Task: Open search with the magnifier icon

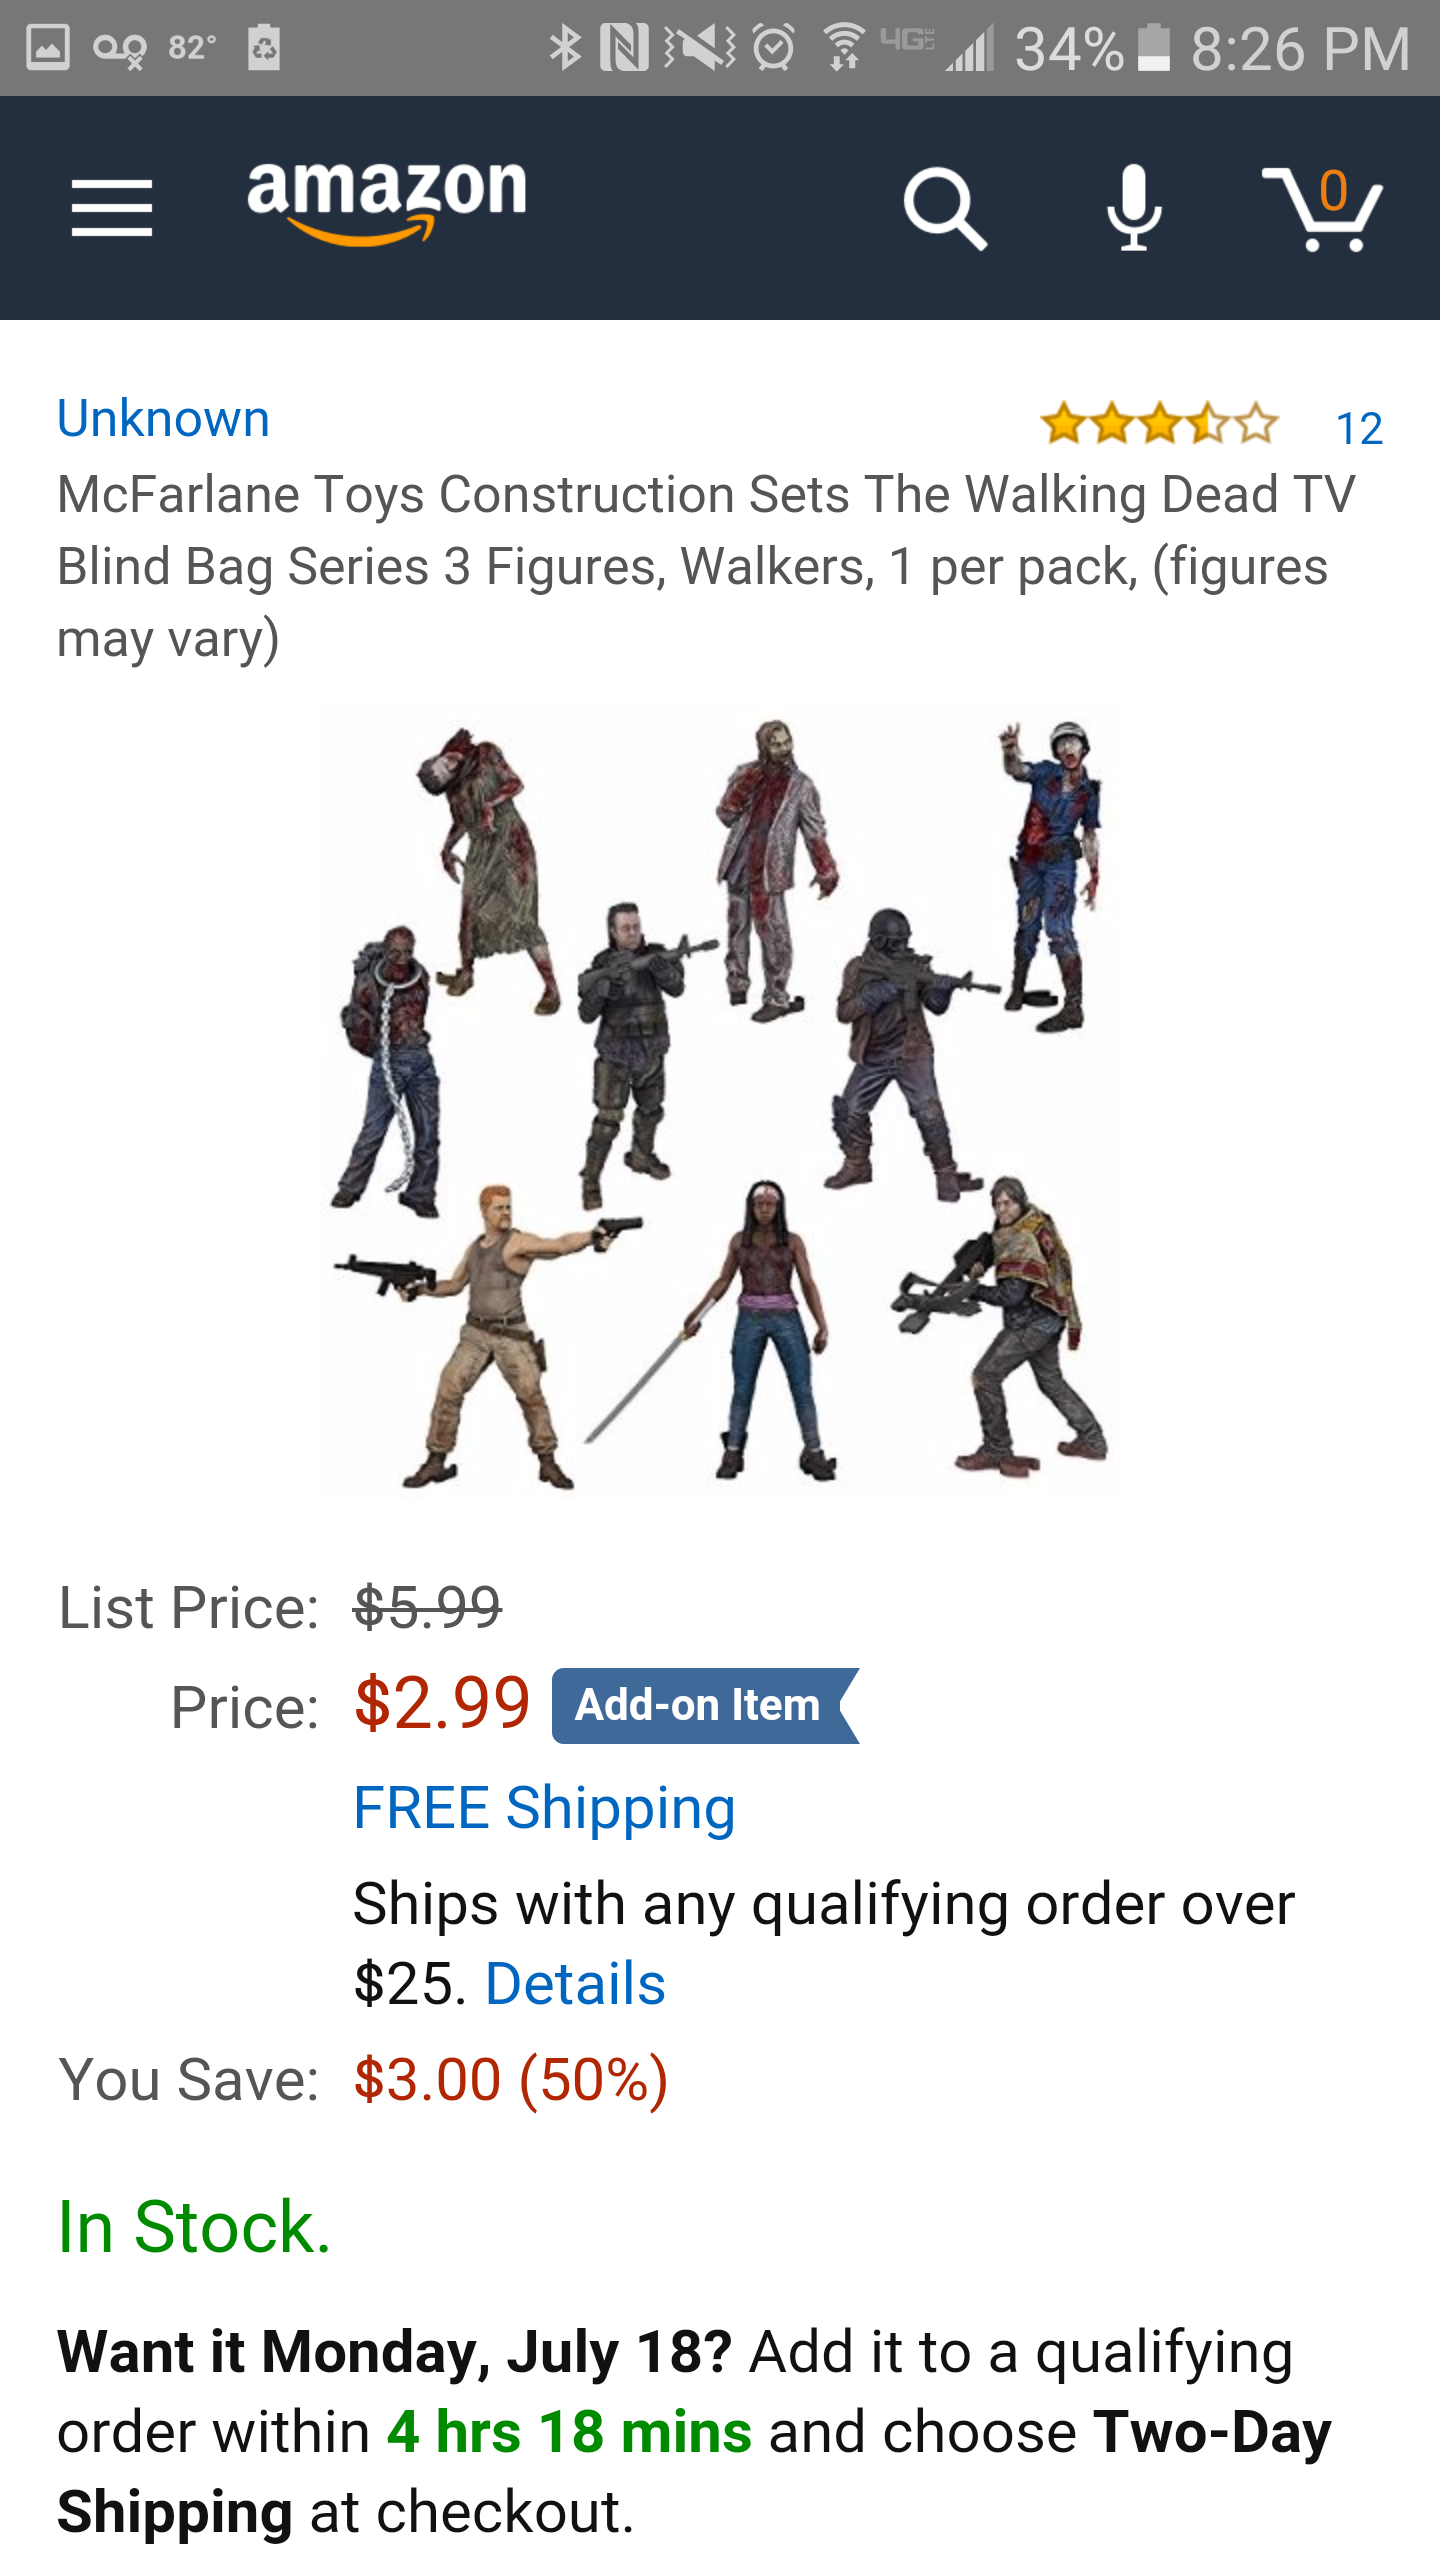Action: (x=945, y=208)
